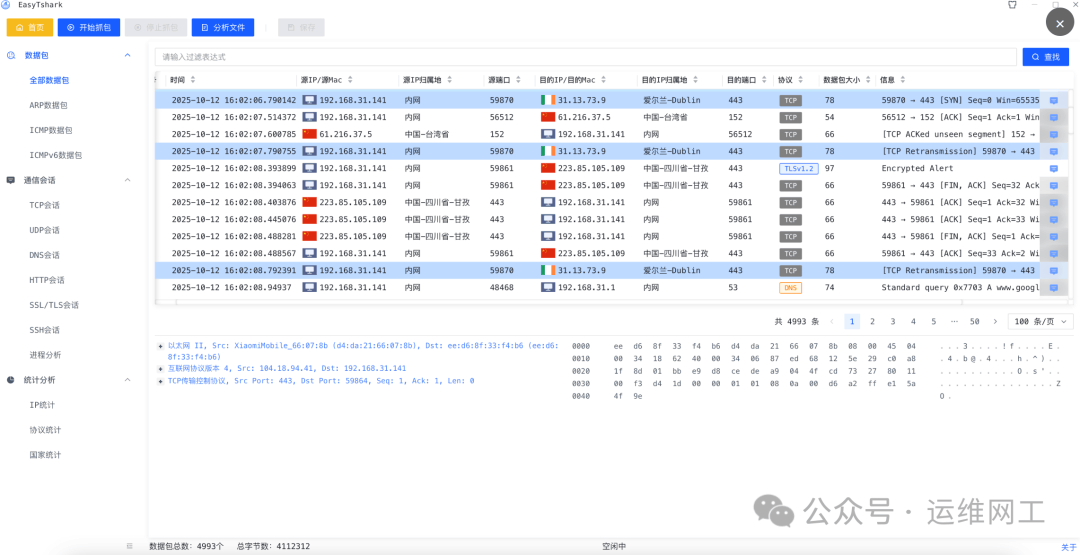Expand the TCP传输控制协议 tree node
This screenshot has height=555, width=1080.
coord(160,381)
